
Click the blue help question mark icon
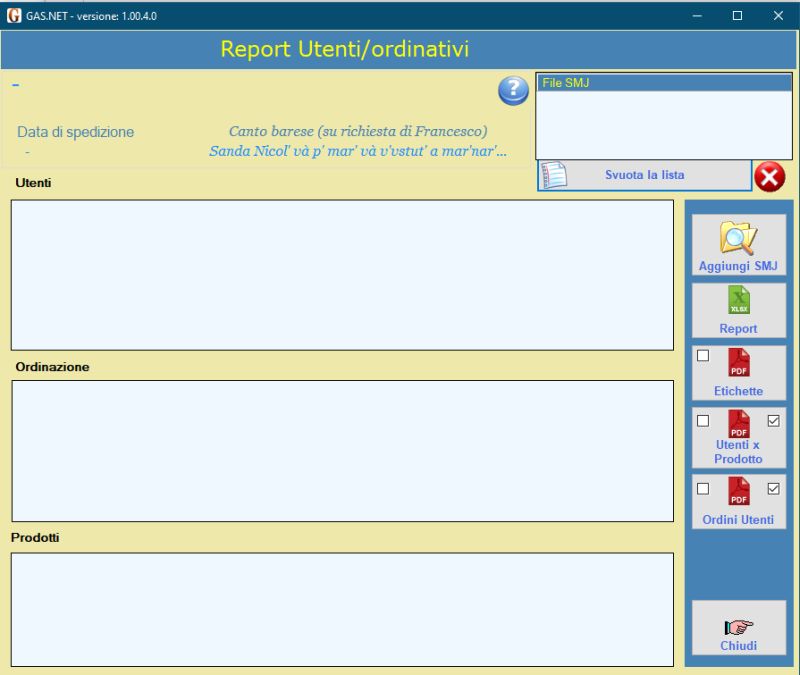pos(513,91)
